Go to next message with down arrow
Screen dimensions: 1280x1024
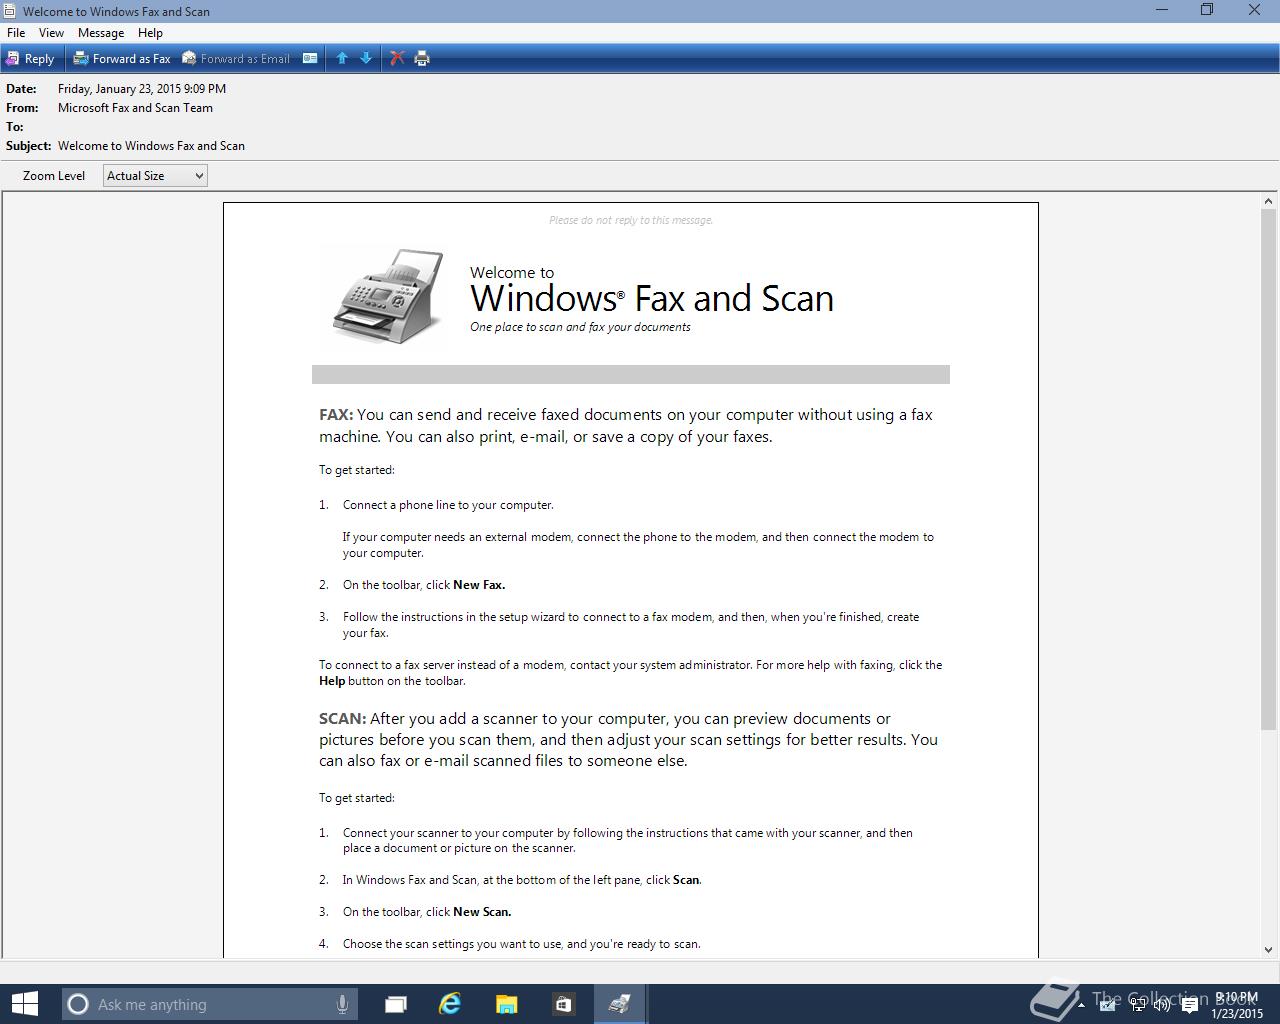tap(366, 59)
